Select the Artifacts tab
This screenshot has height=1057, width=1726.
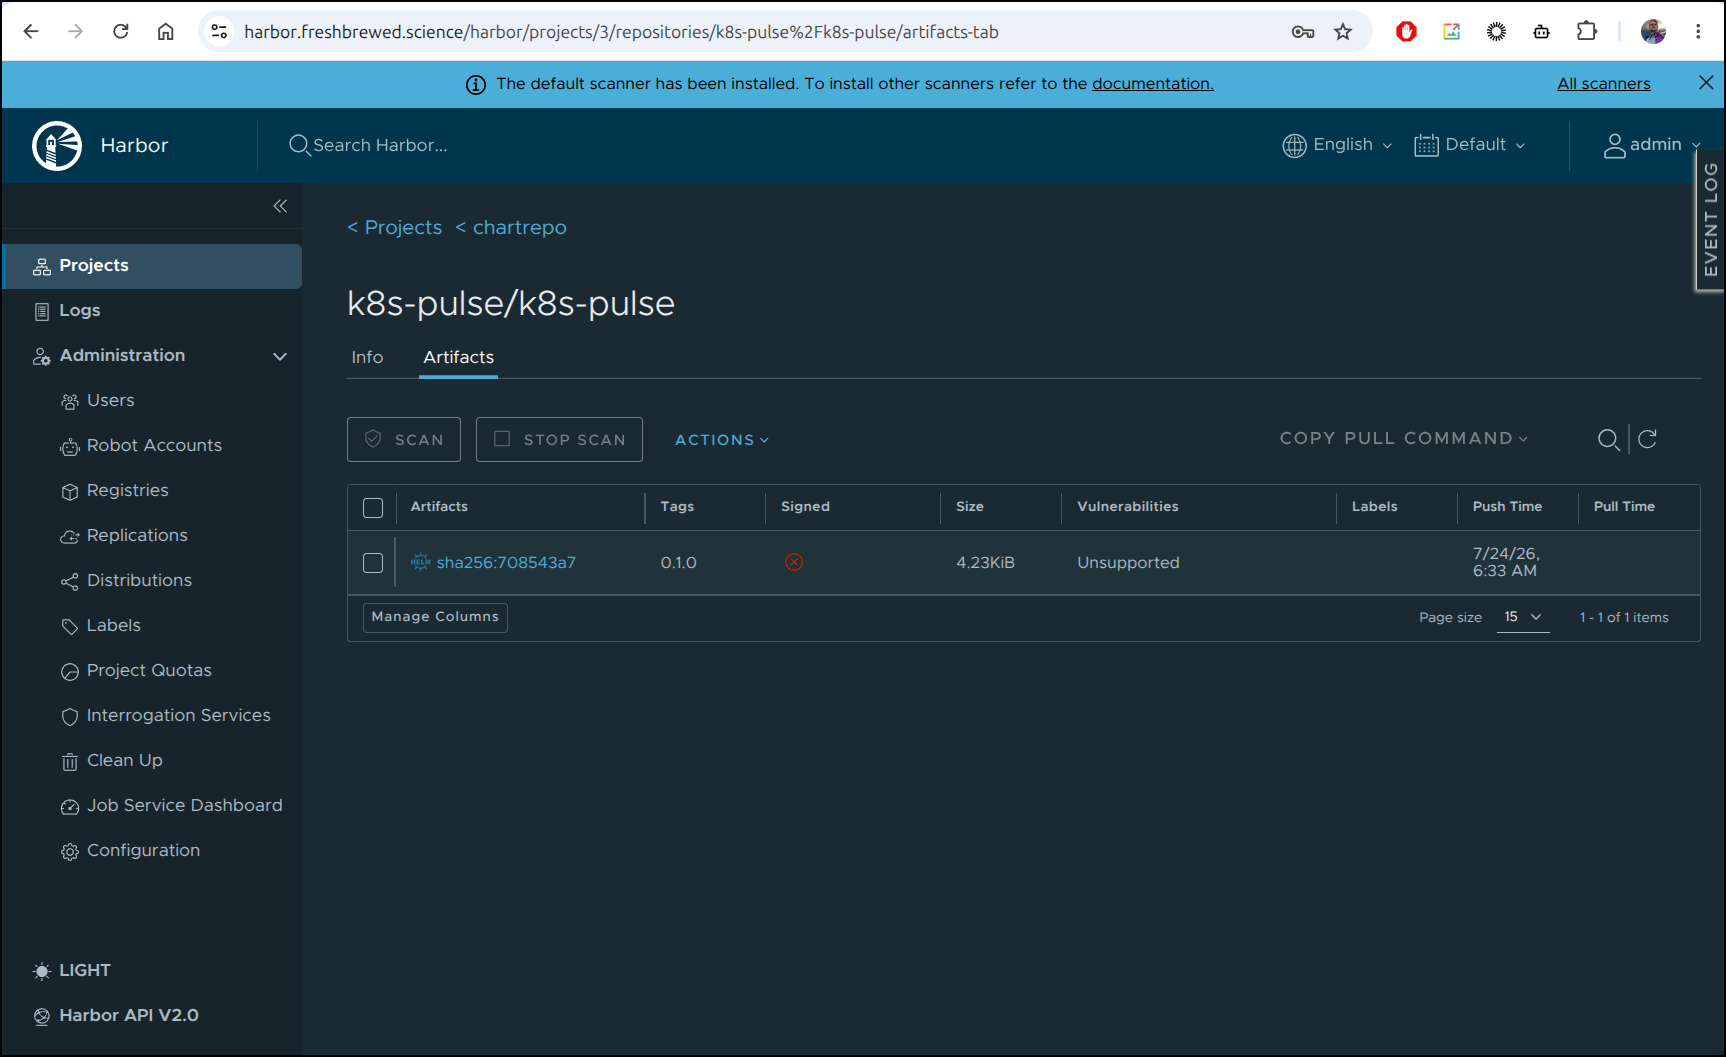[x=459, y=358]
